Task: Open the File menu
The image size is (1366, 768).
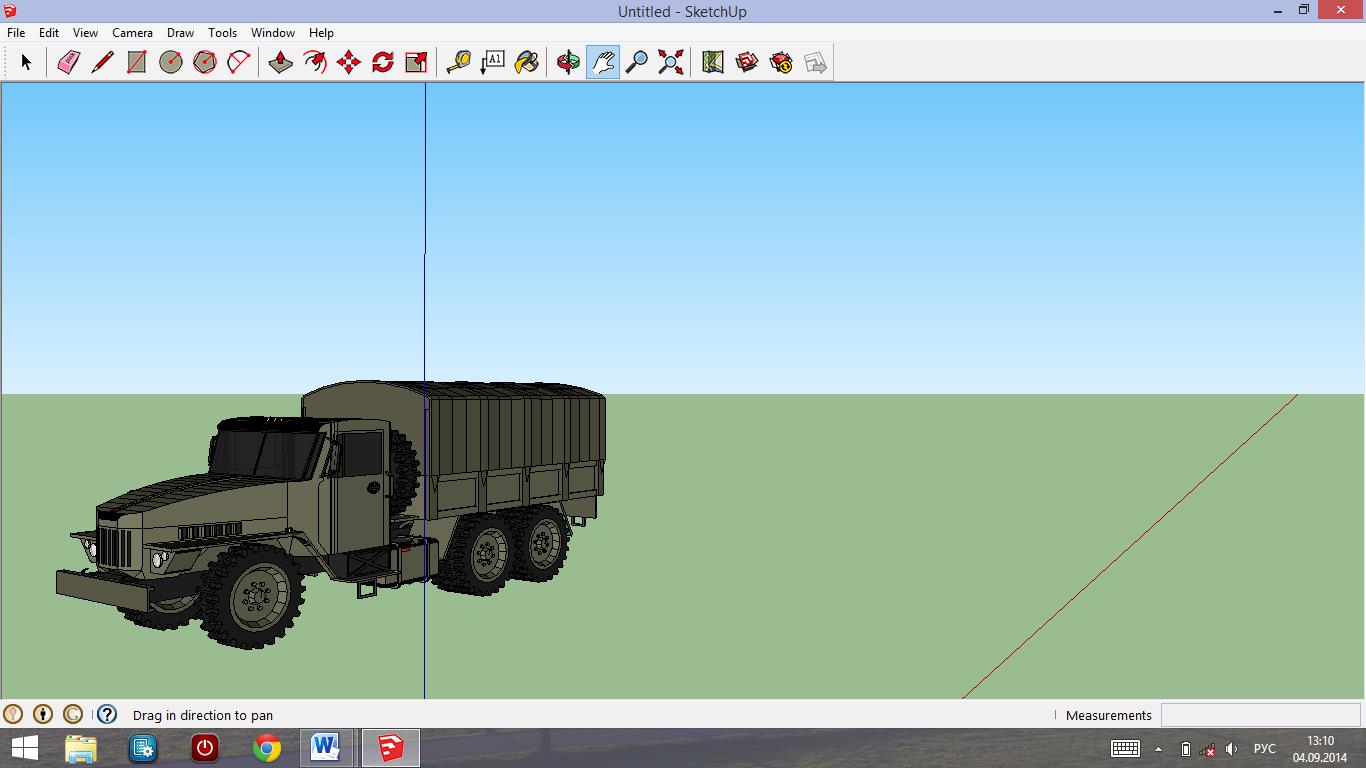Action: point(16,32)
